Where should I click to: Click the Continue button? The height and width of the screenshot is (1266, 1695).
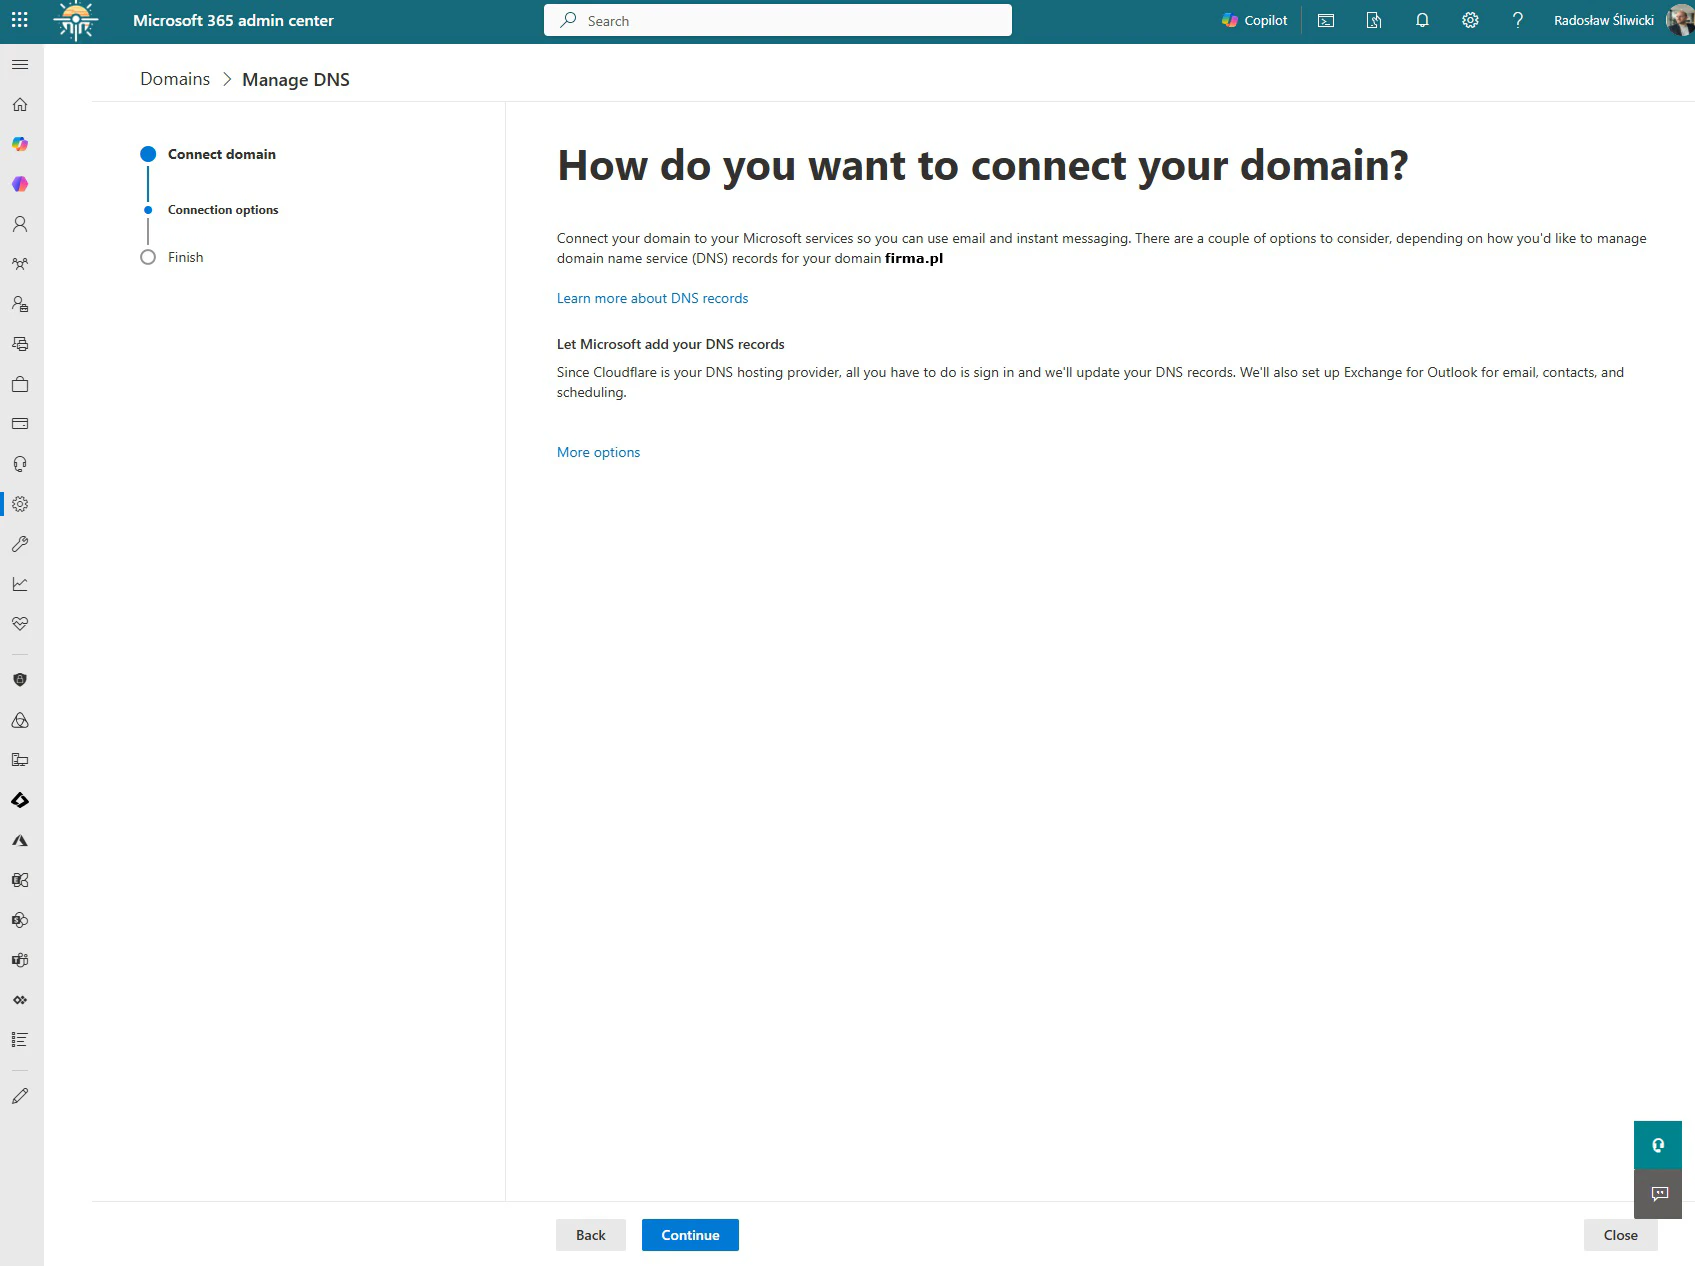coord(690,1235)
